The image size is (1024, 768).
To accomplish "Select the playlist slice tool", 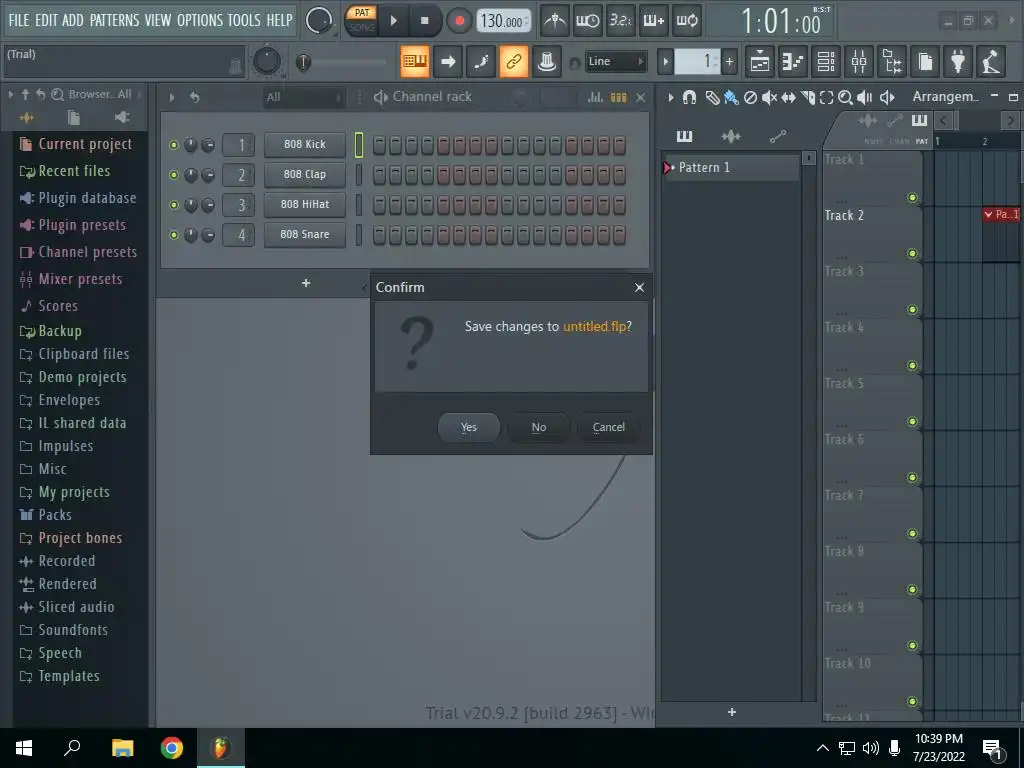I will 808,97.
